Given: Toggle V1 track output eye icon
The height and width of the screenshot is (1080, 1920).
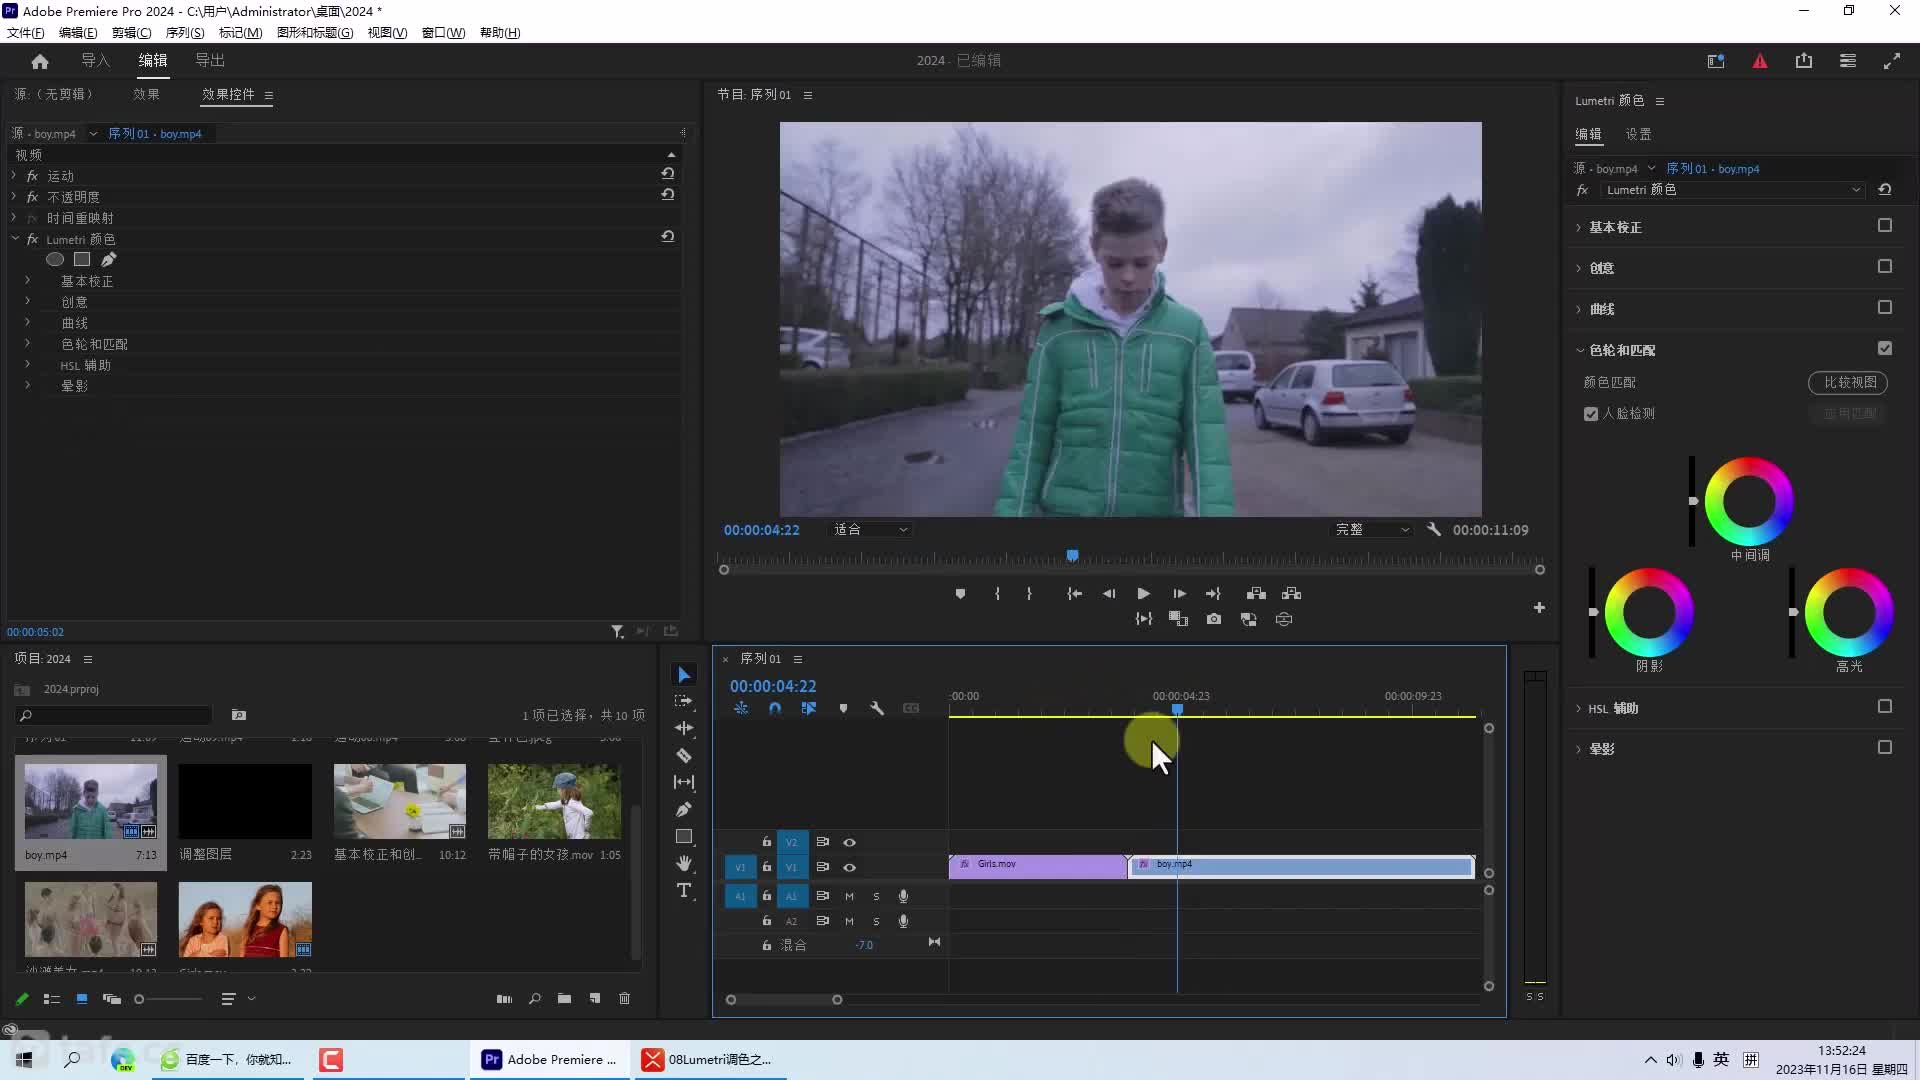Looking at the screenshot, I should [849, 868].
